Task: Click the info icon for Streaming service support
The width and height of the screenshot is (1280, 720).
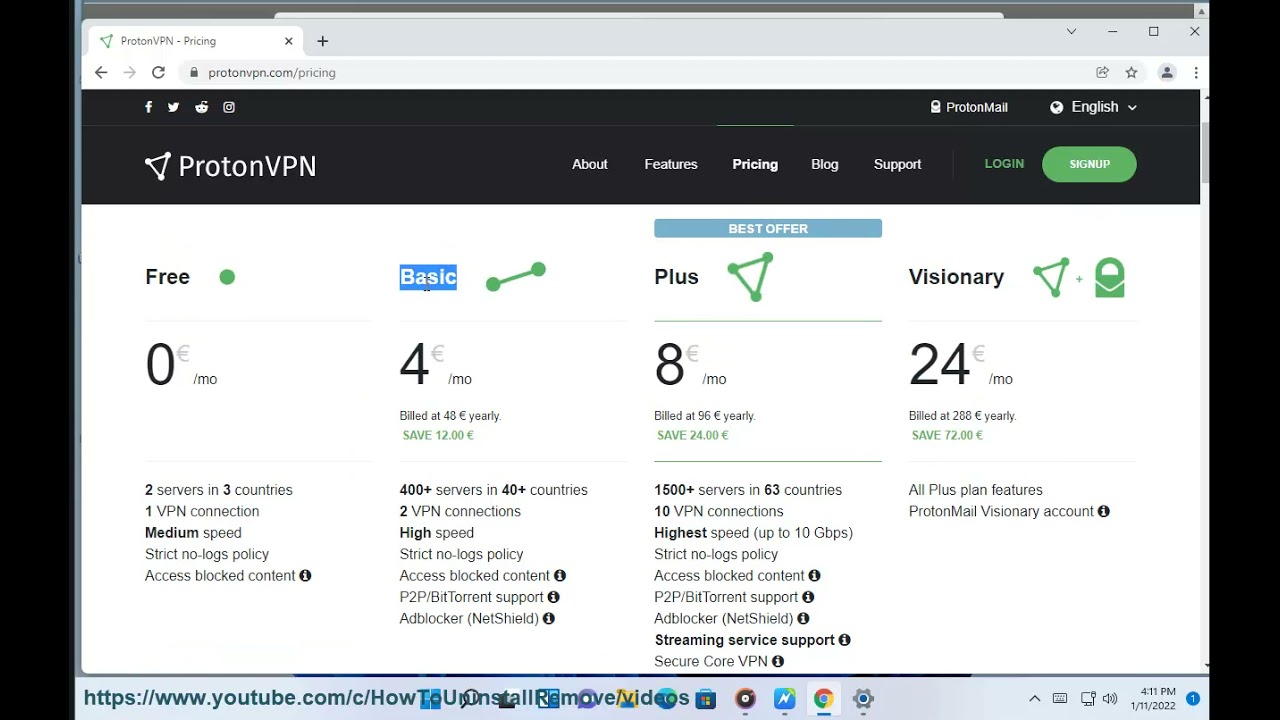Action: click(x=844, y=640)
